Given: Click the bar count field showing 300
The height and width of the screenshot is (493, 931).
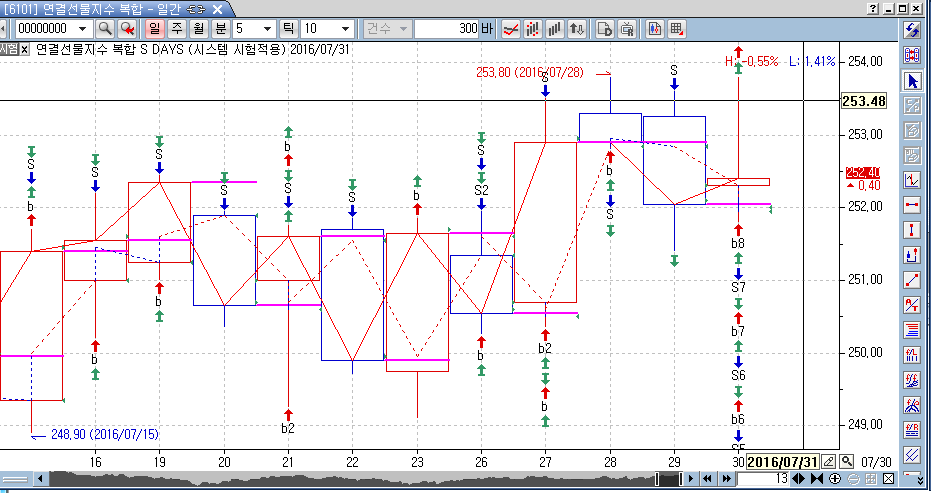Looking at the screenshot, I should click(452, 29).
